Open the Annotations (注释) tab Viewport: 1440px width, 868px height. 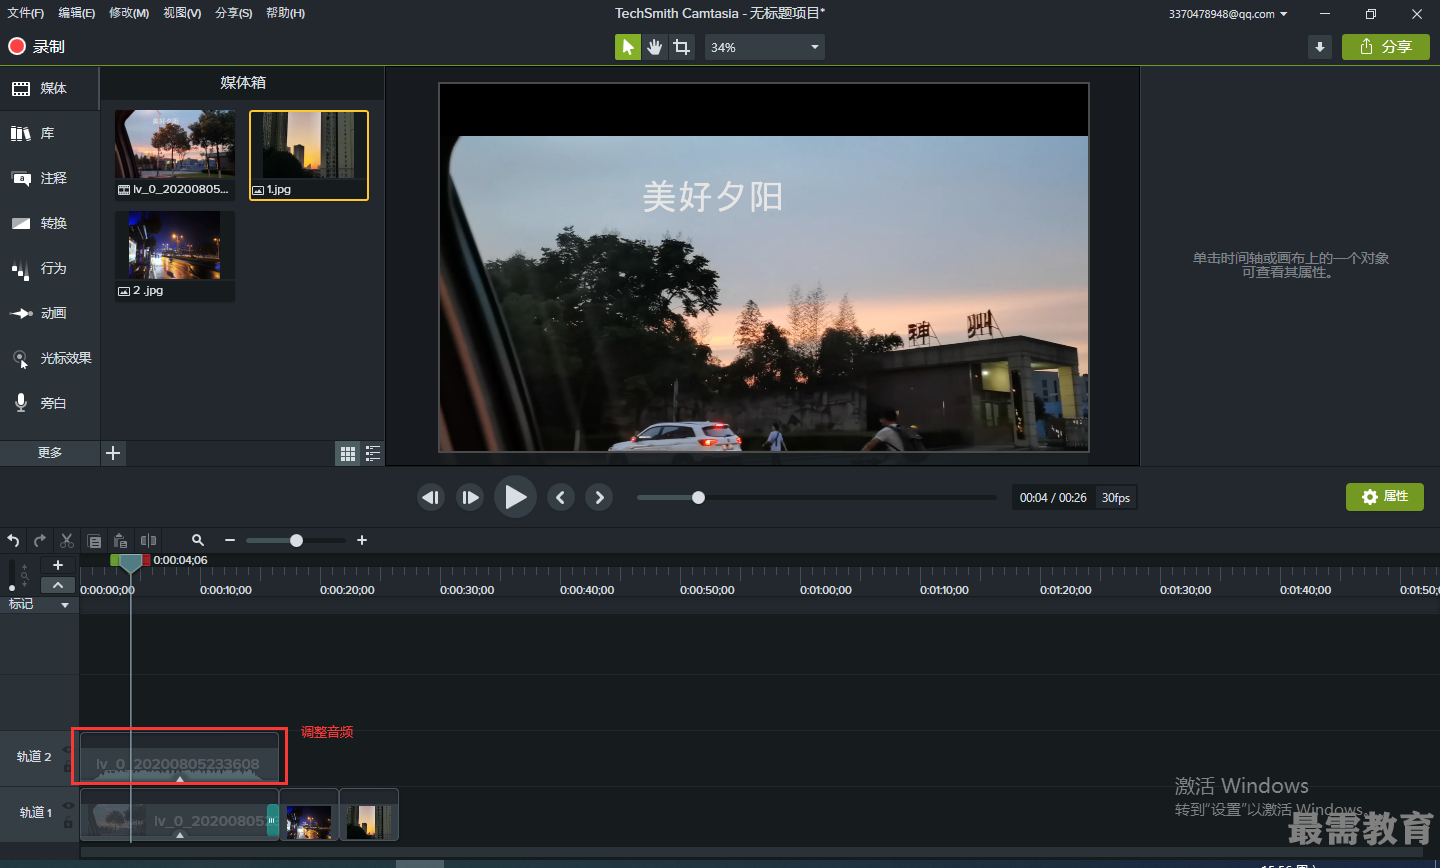pos(49,178)
